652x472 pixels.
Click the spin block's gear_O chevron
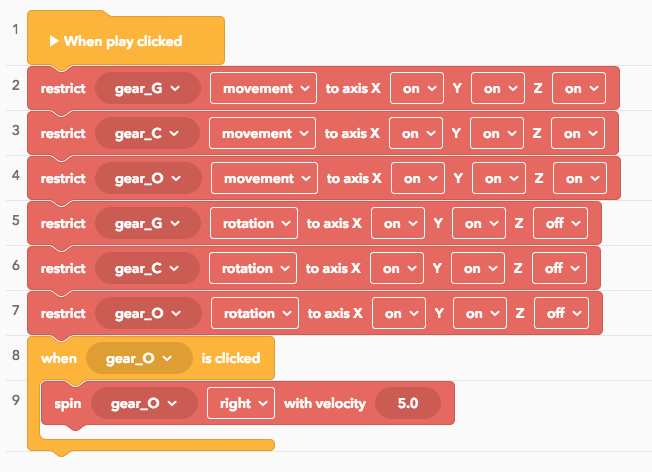[172, 403]
